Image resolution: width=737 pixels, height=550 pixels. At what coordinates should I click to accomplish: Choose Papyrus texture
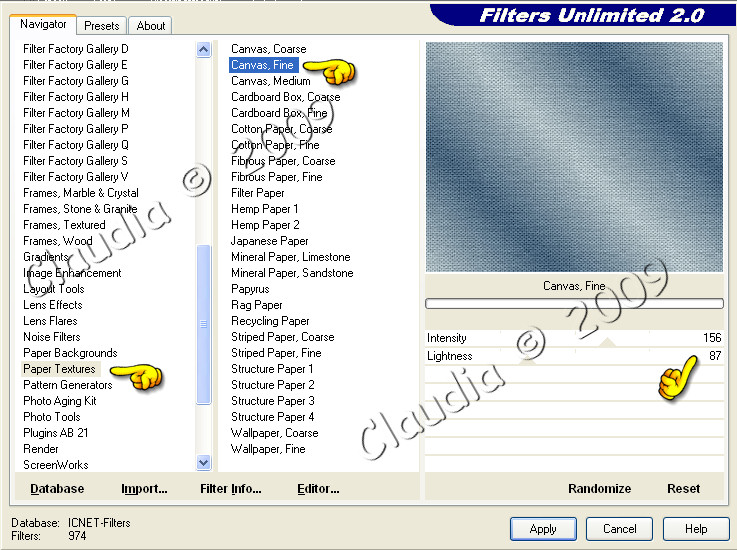click(x=250, y=289)
